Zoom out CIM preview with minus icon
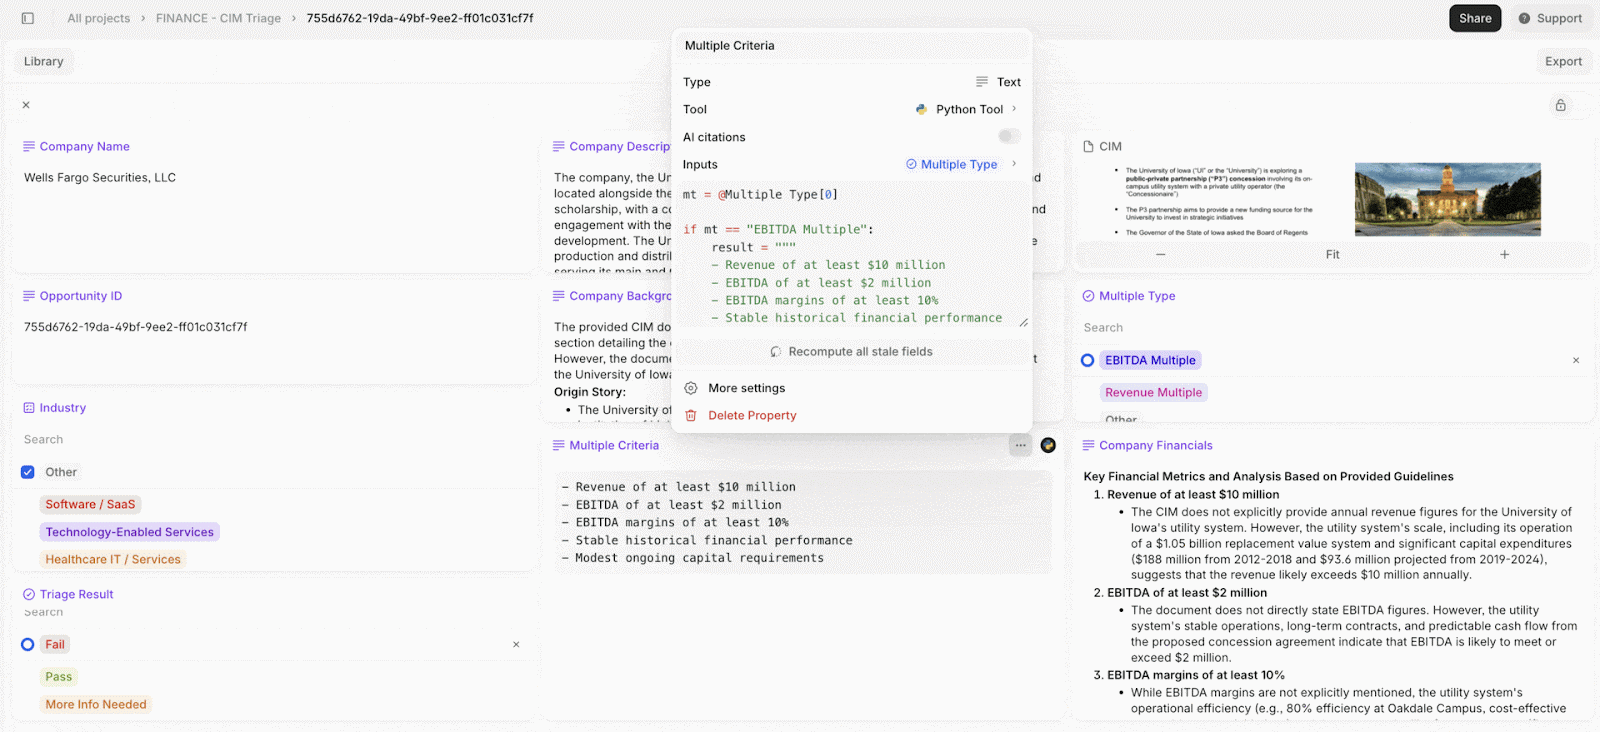1600x732 pixels. pos(1160,255)
